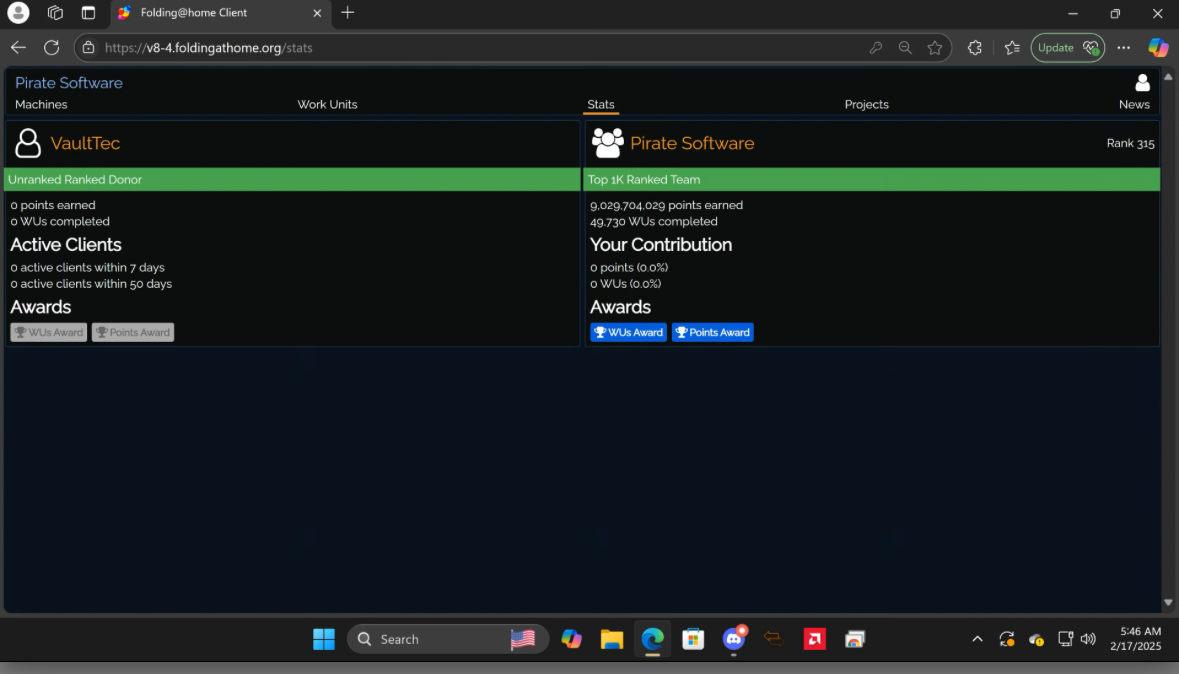Click the grayed donor Points Award badge
The width and height of the screenshot is (1179, 674).
coord(132,332)
